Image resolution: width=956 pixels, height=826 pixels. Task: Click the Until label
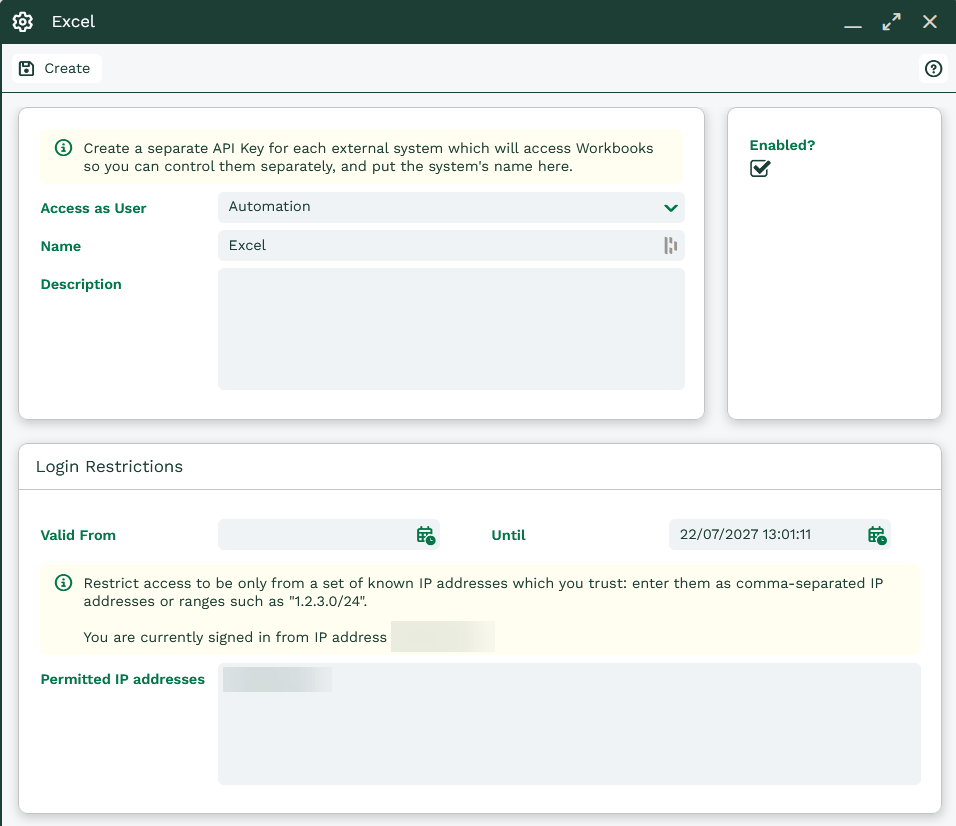point(508,535)
